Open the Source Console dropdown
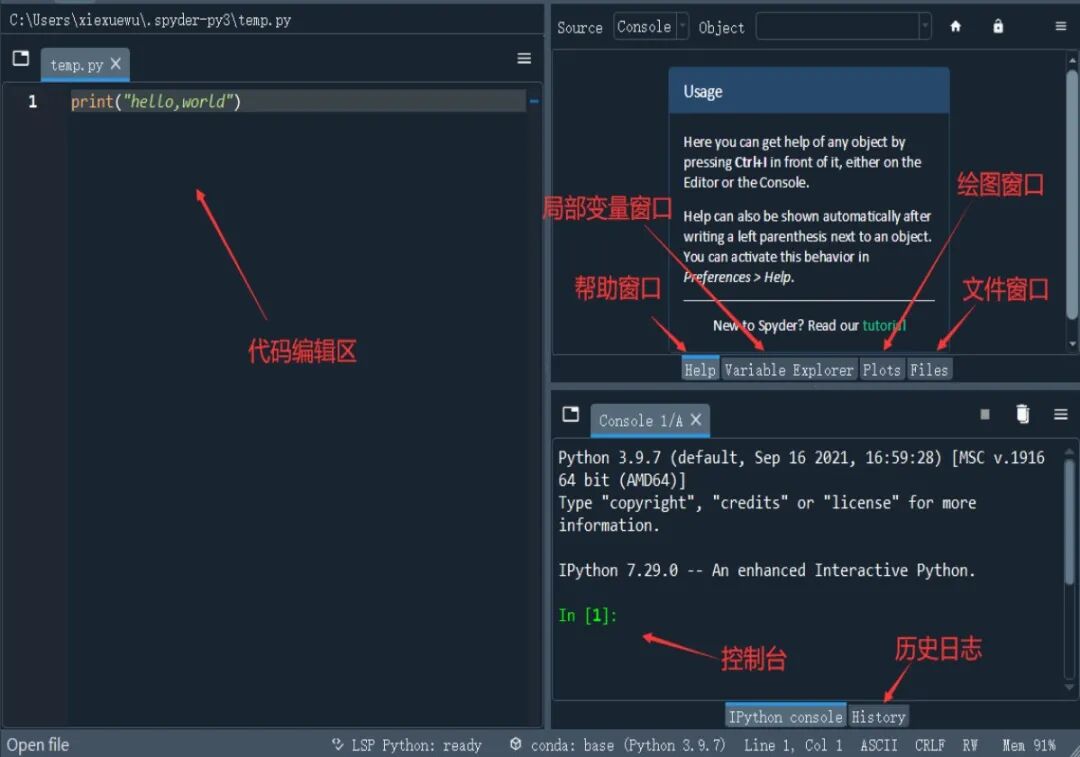This screenshot has height=757, width=1080. pyautogui.click(x=651, y=27)
